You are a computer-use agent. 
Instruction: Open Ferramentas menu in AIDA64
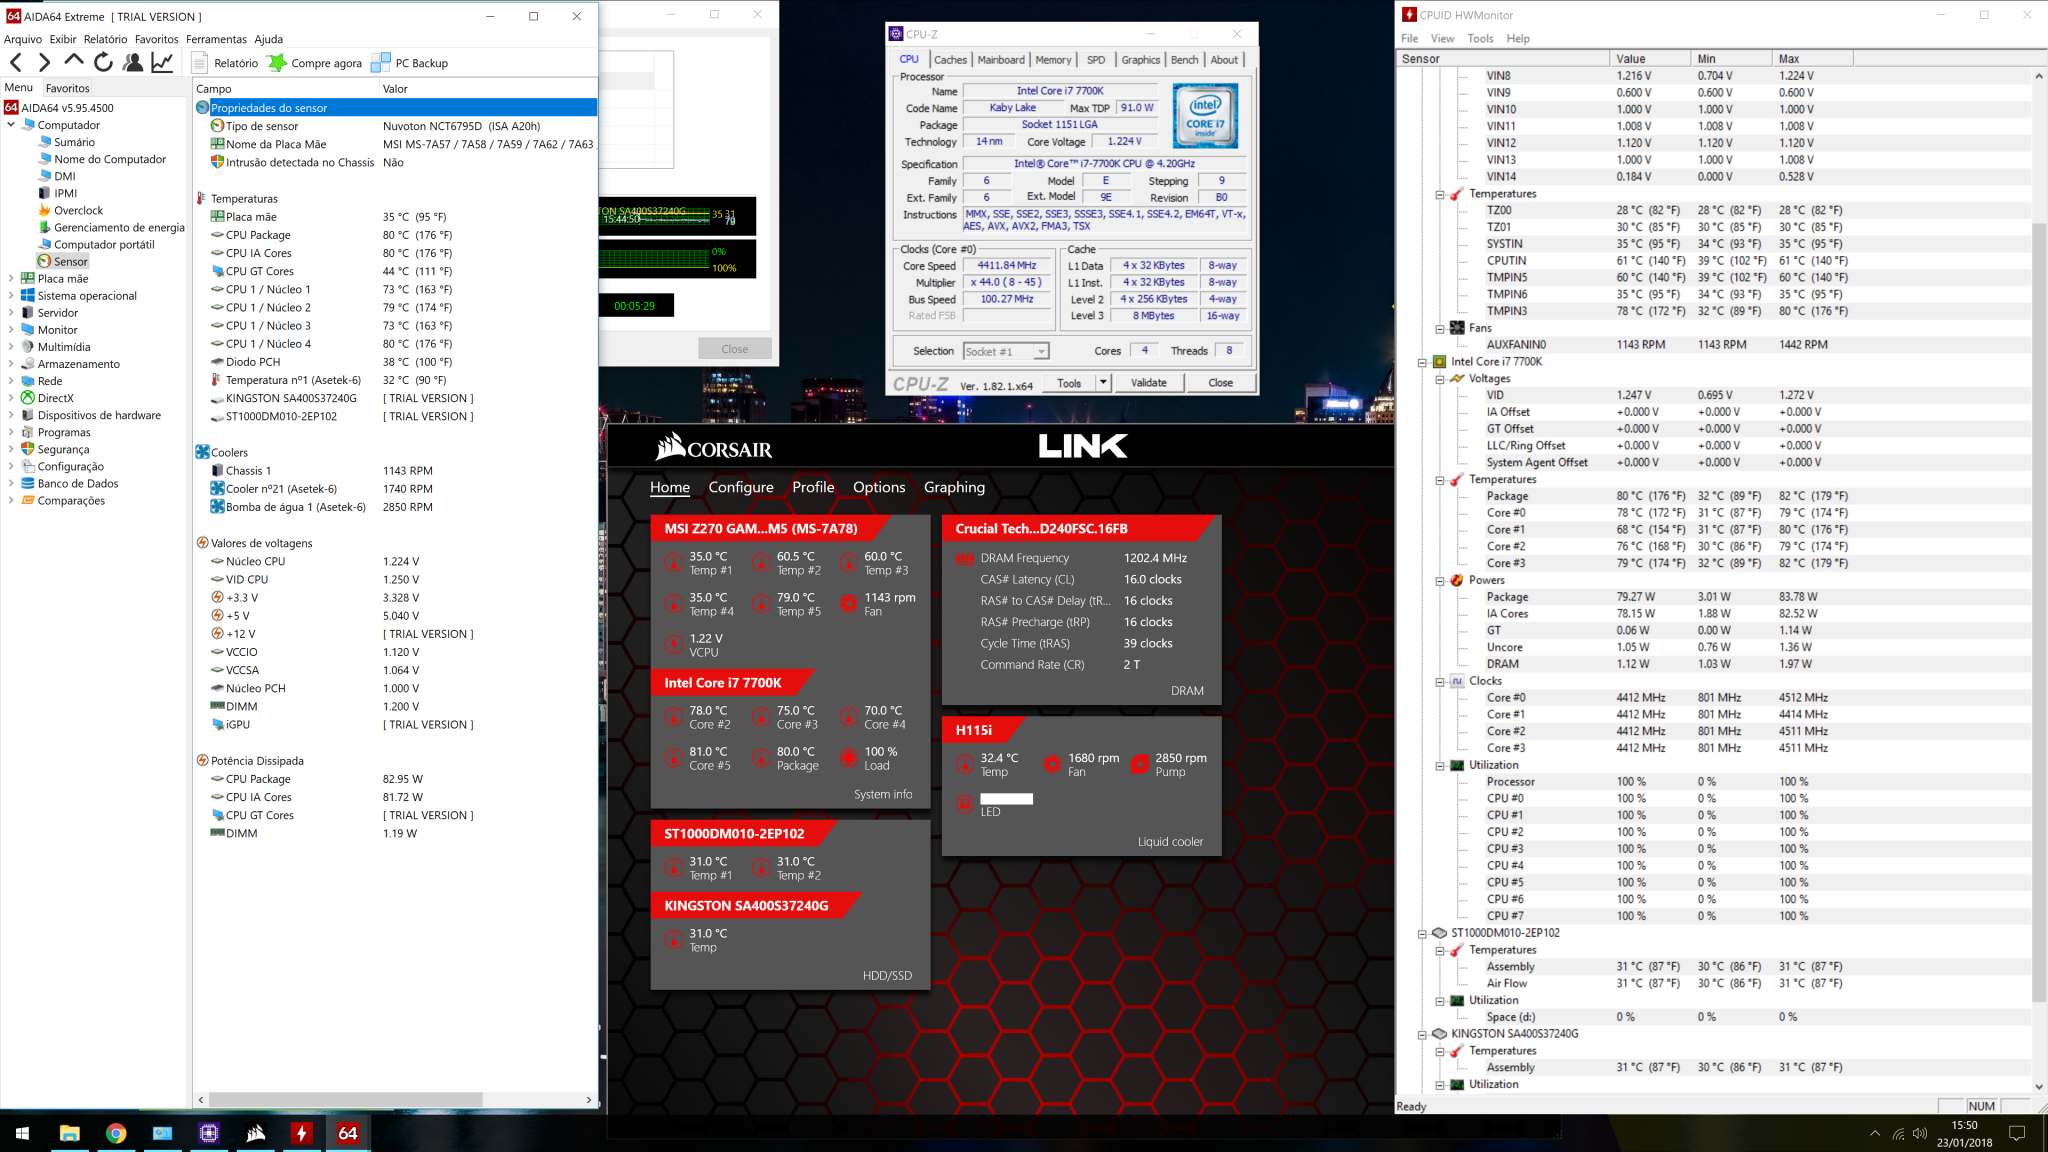coord(216,39)
